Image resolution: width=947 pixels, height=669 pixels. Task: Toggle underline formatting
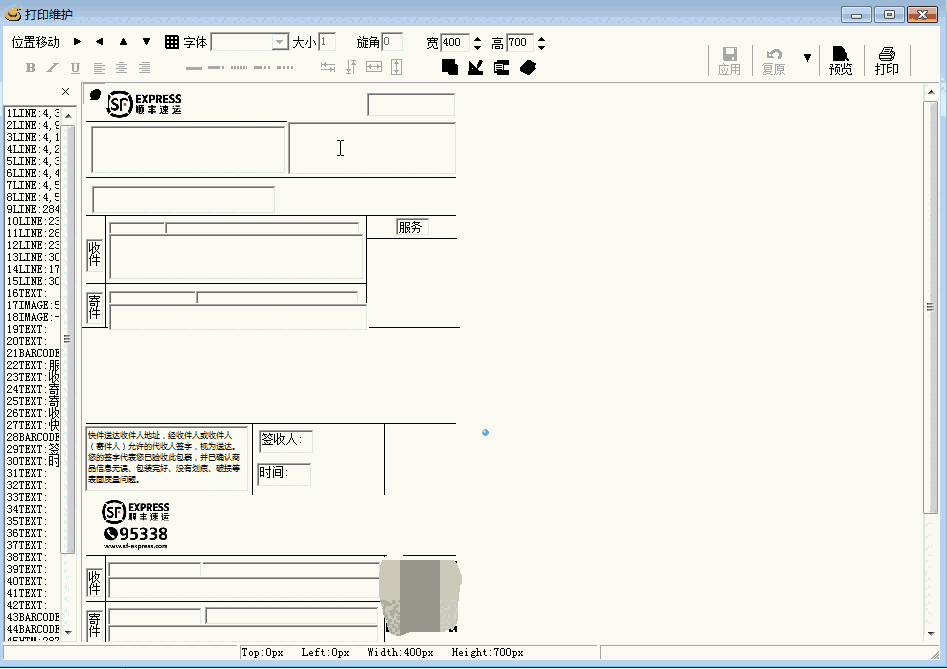75,68
